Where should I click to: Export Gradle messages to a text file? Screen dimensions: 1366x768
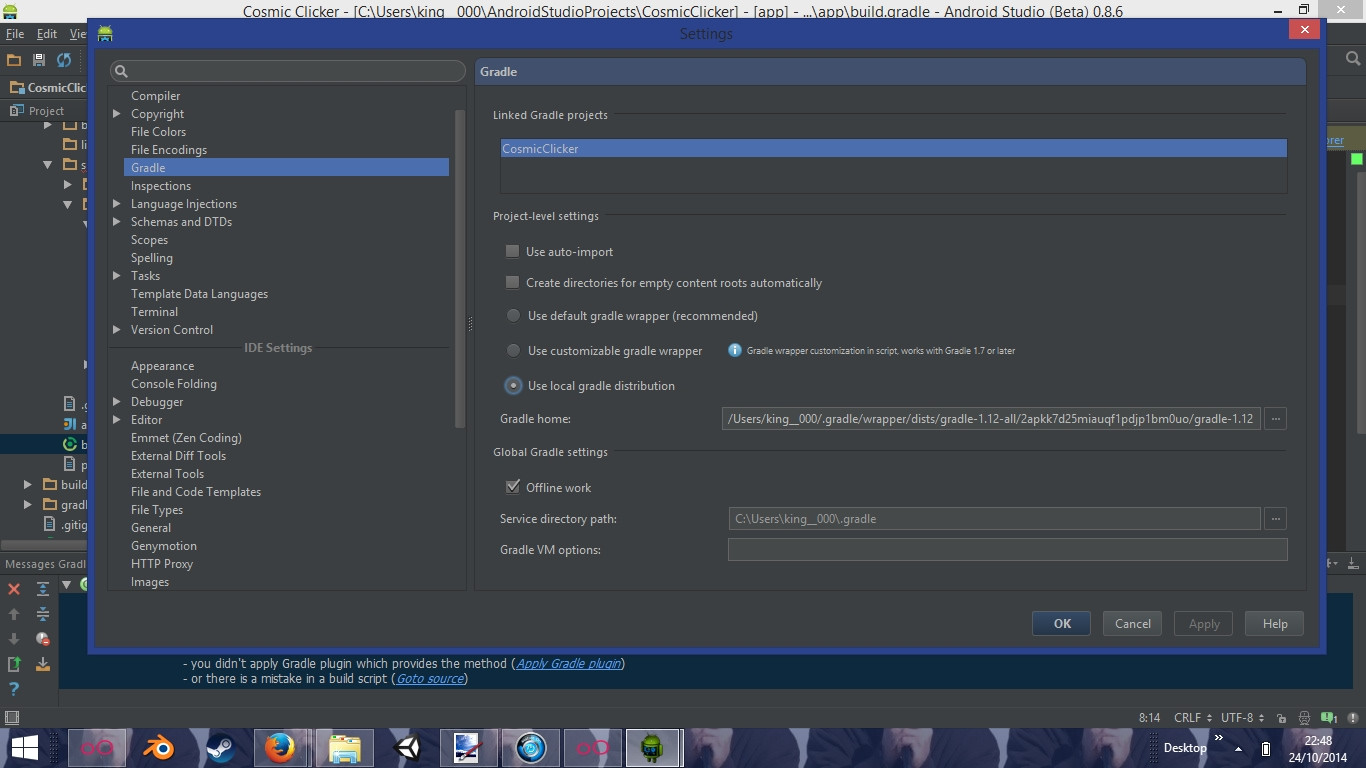tap(13, 664)
